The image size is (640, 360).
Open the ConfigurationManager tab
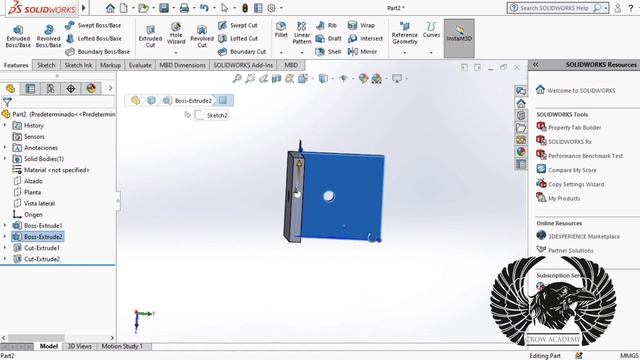tap(51, 88)
